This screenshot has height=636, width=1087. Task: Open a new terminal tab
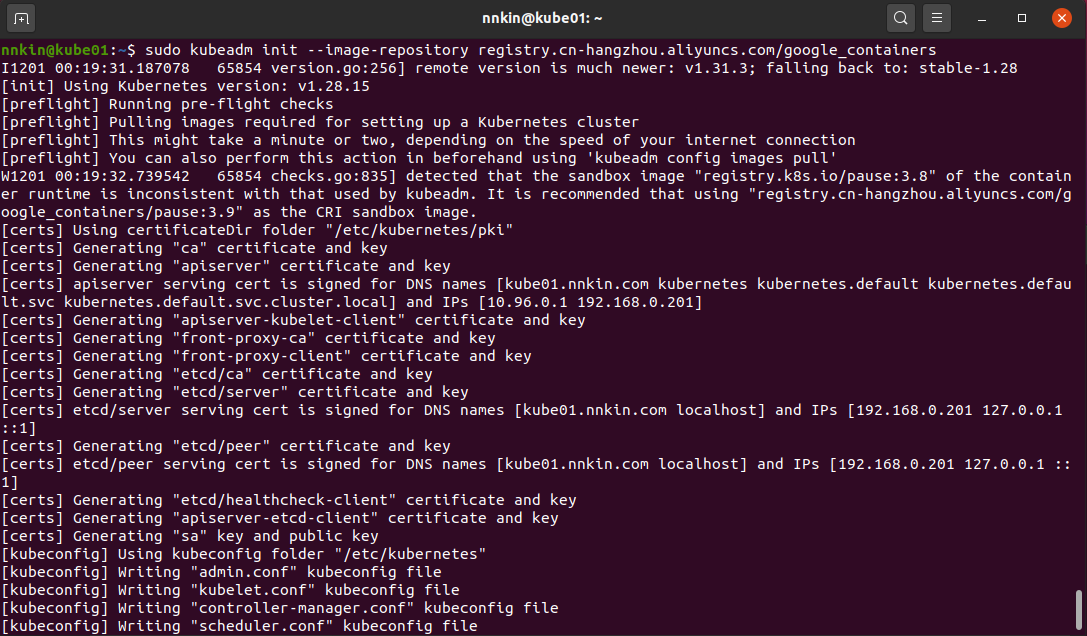[x=22, y=18]
